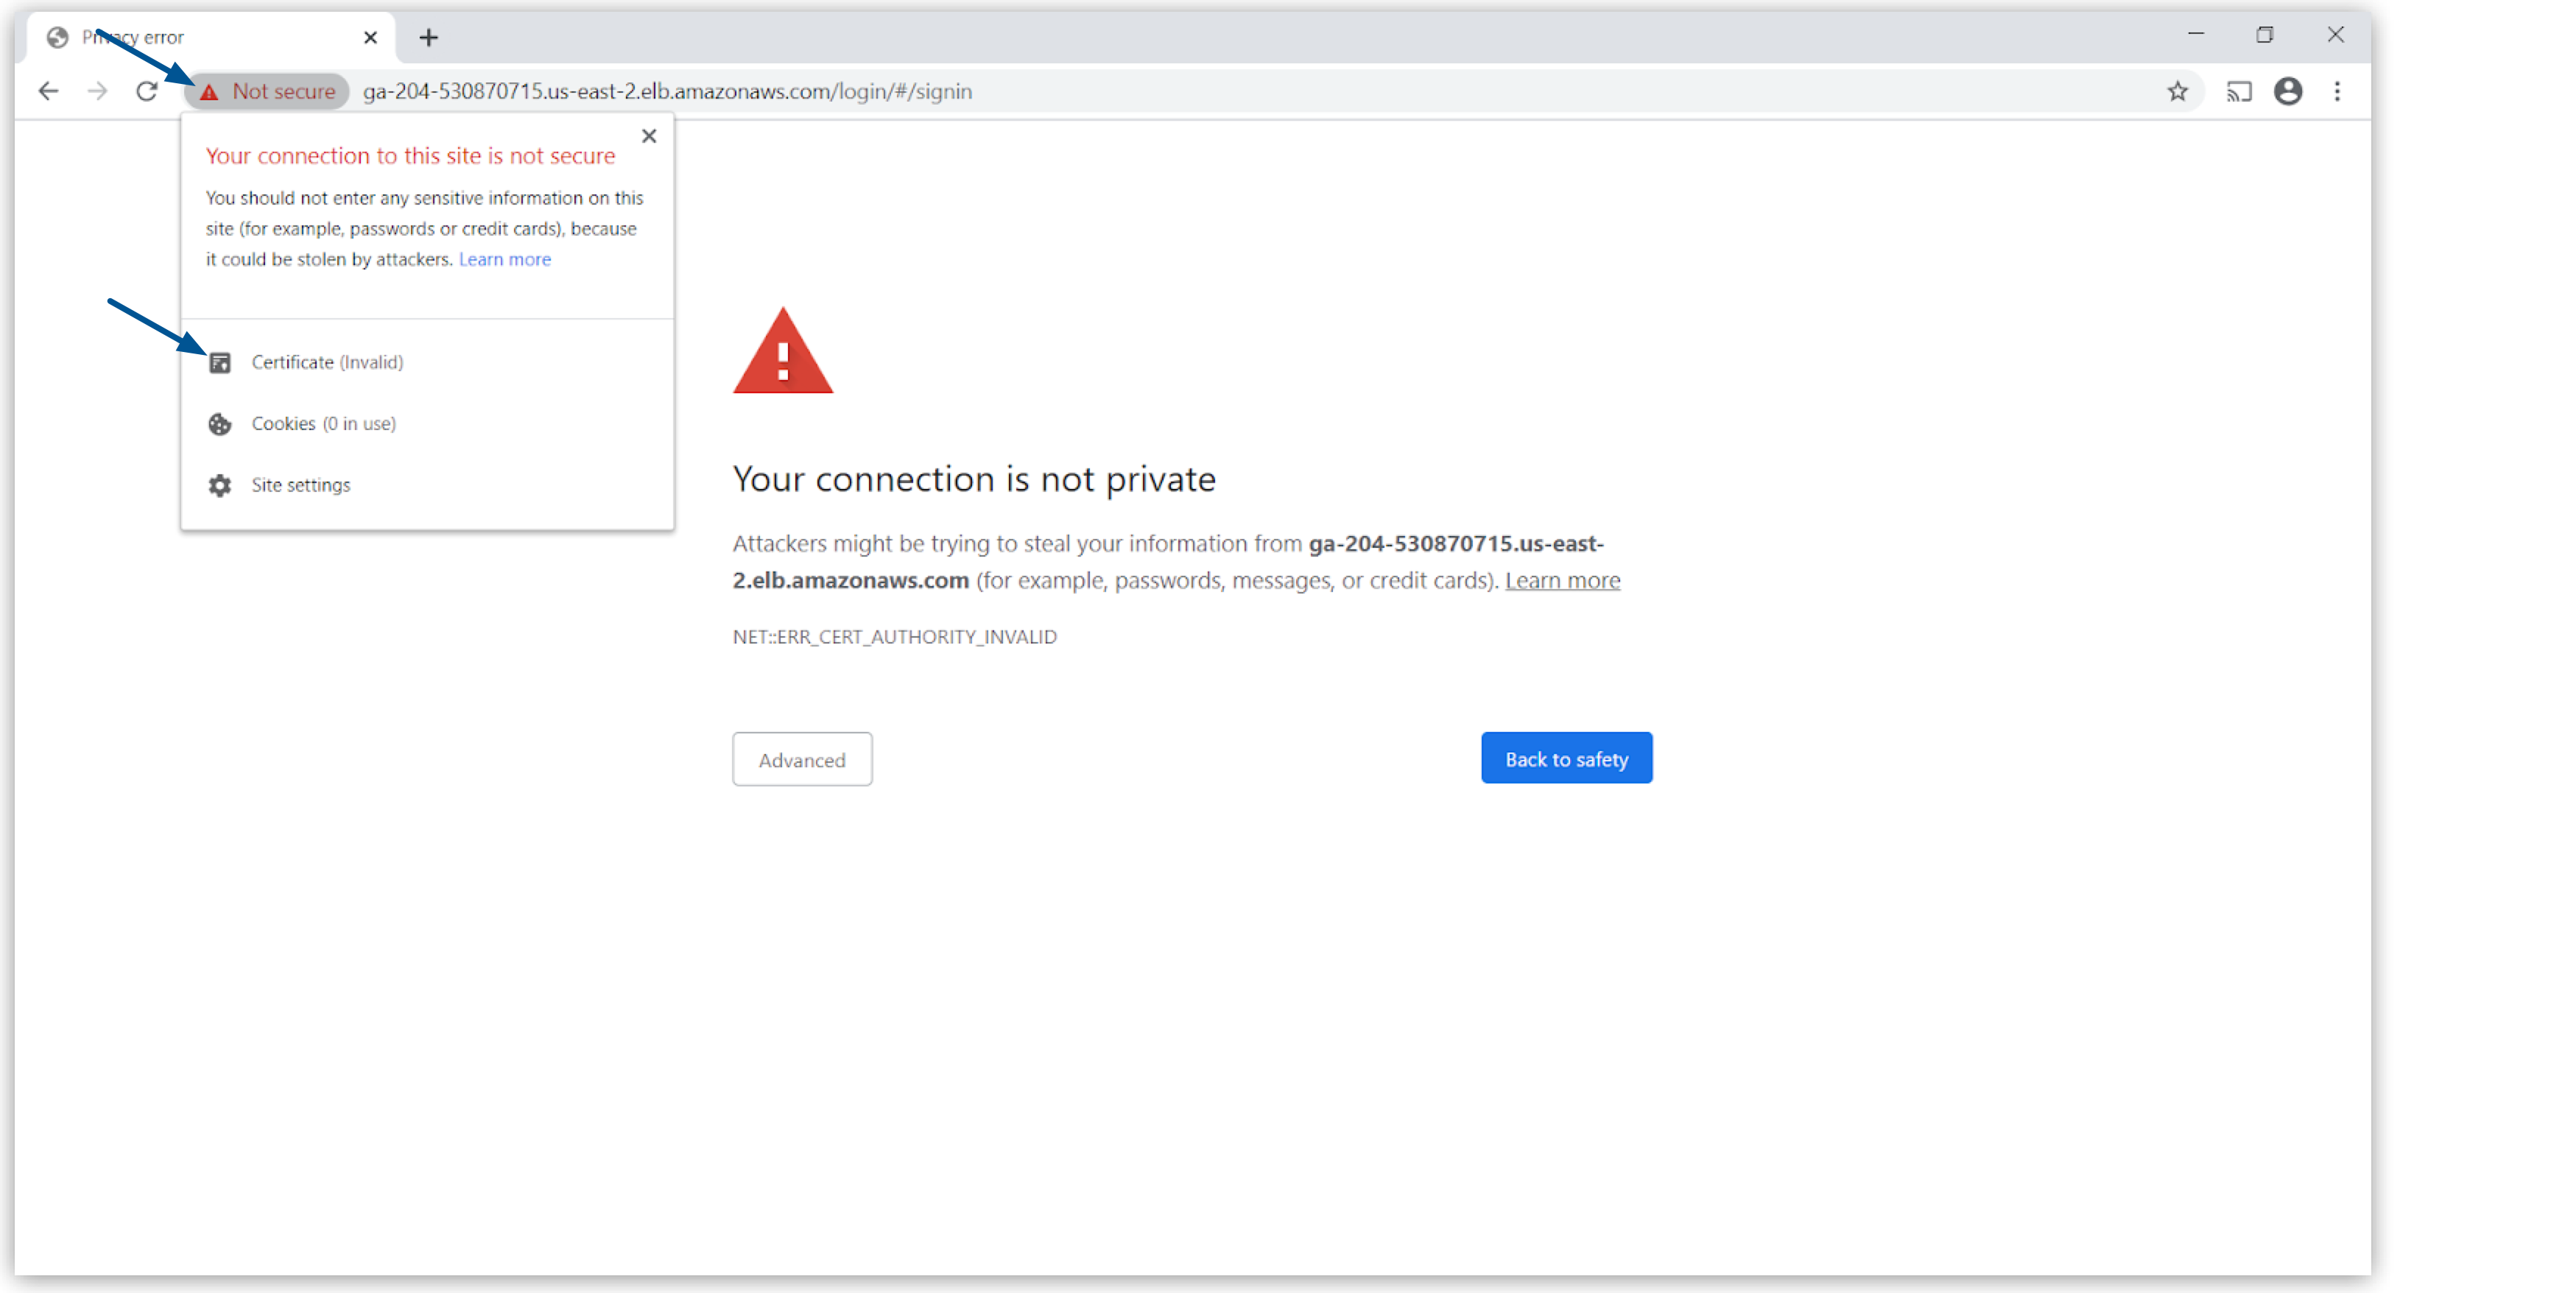2576x1293 pixels.
Task: Open the Cast to device icon
Action: pyautogui.click(x=2239, y=91)
